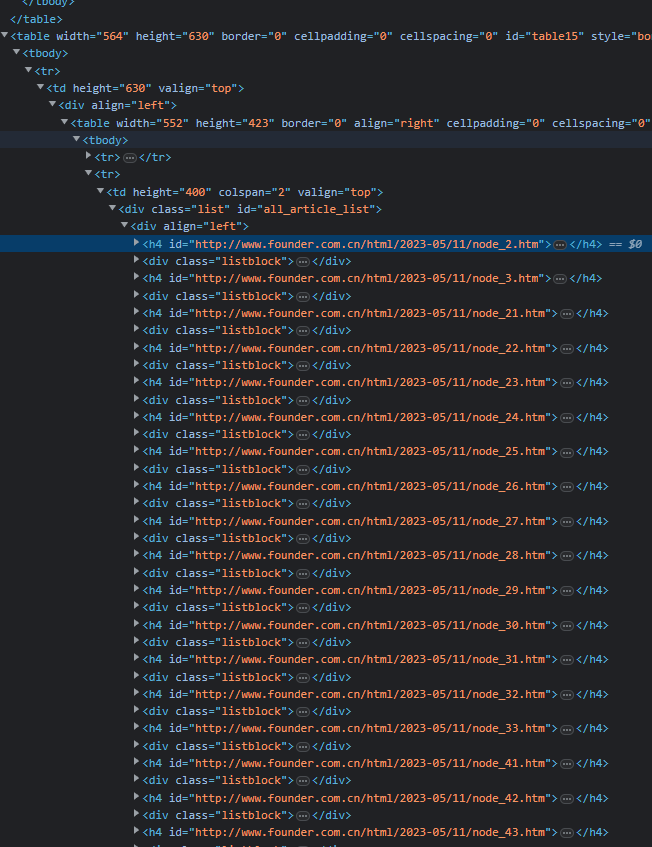Collapse the table width="552" node
The width and height of the screenshot is (652, 847).
64,123
